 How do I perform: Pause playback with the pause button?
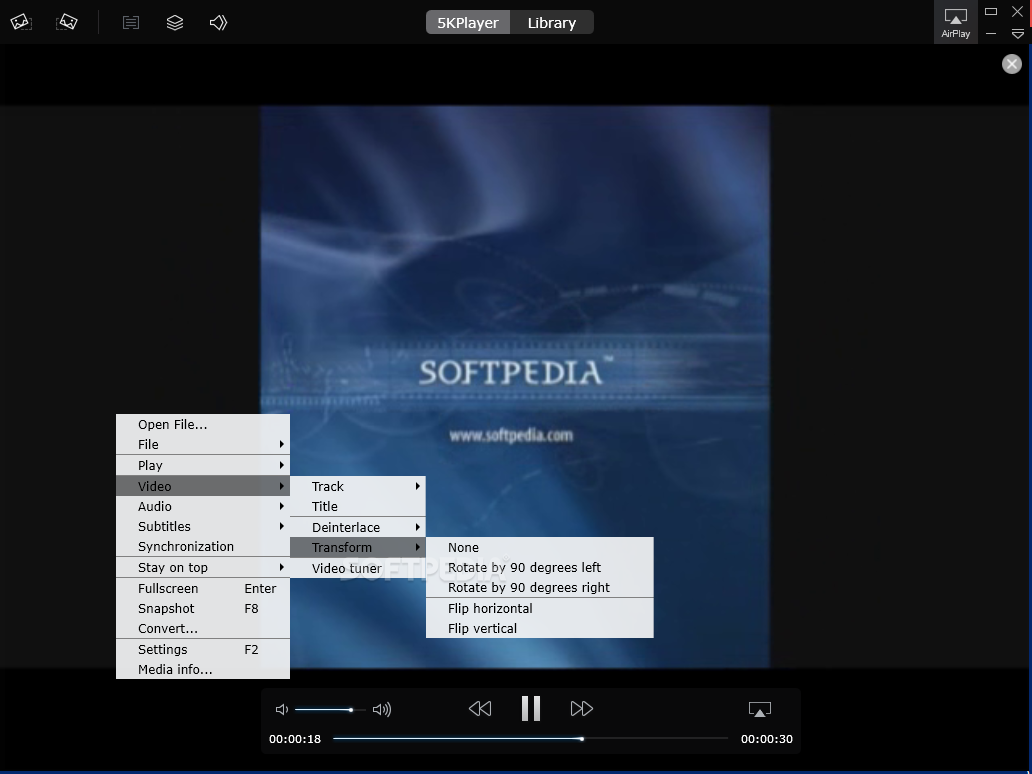pyautogui.click(x=530, y=708)
